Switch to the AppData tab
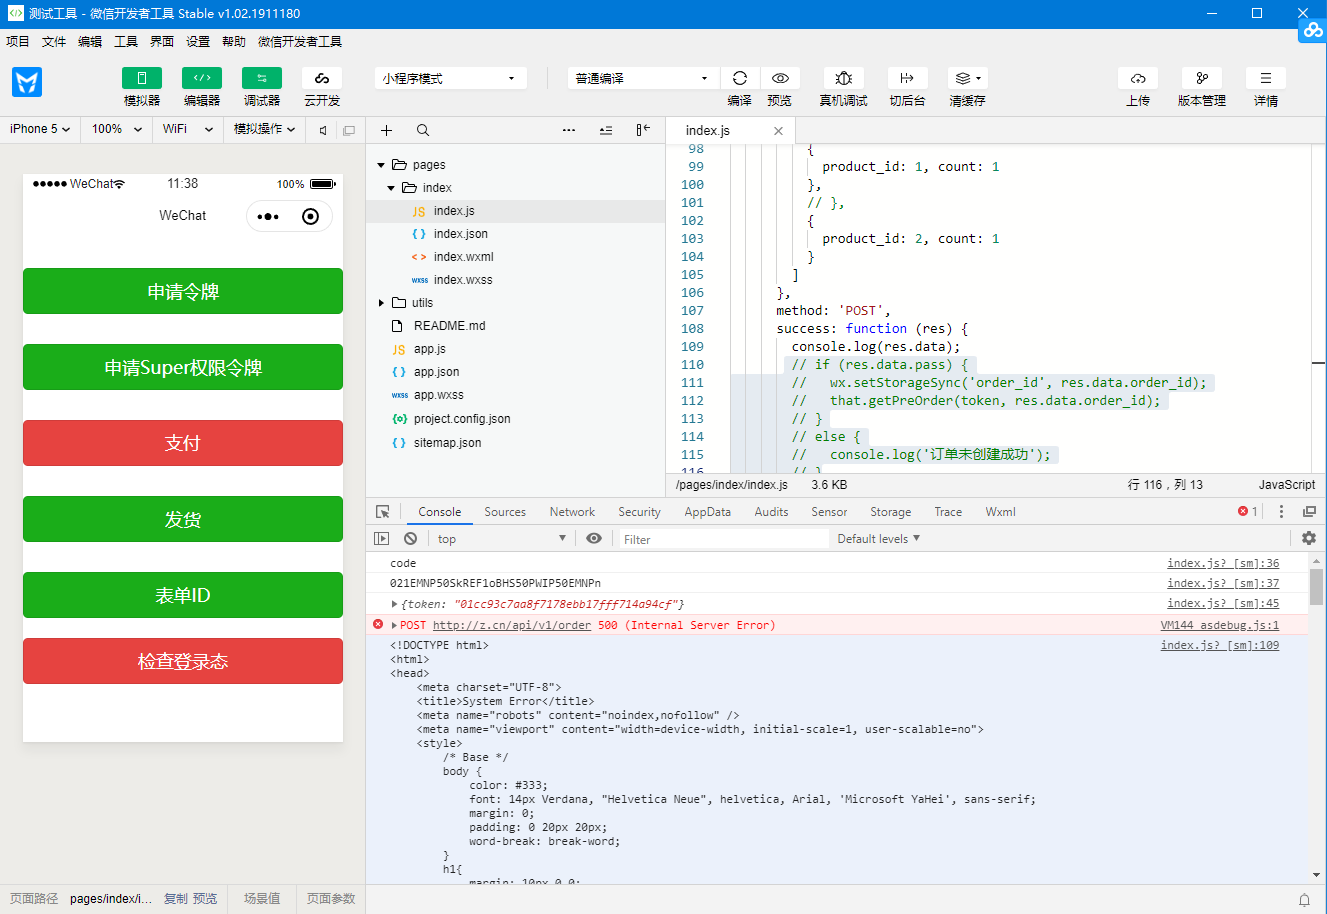Screen dimensions: 1327x914 click(708, 512)
